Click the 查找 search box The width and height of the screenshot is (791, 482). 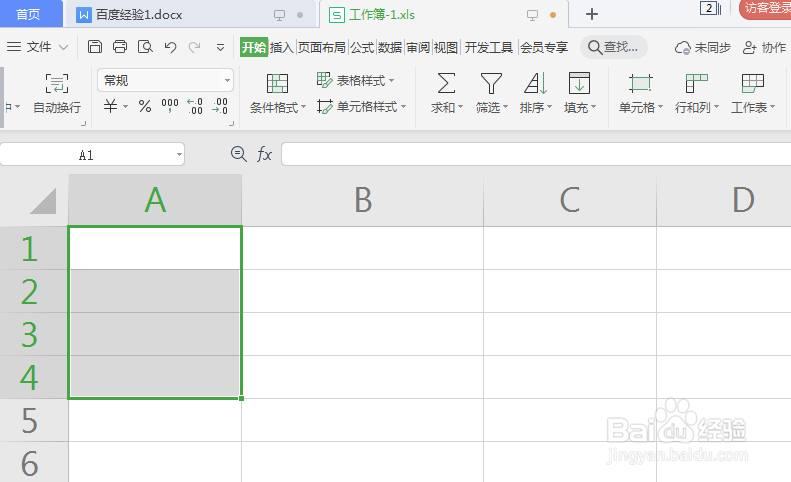pyautogui.click(x=613, y=47)
